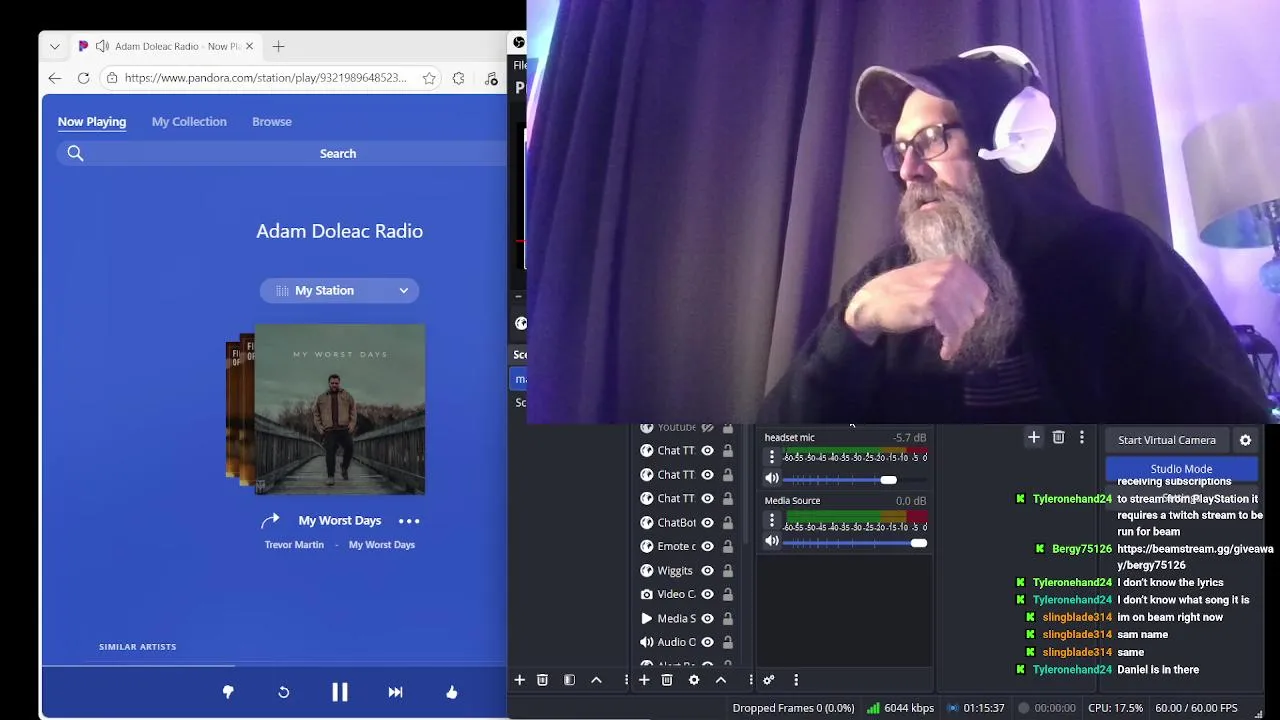
Task: Click My Worst Days album cover thumbnail
Action: click(340, 409)
